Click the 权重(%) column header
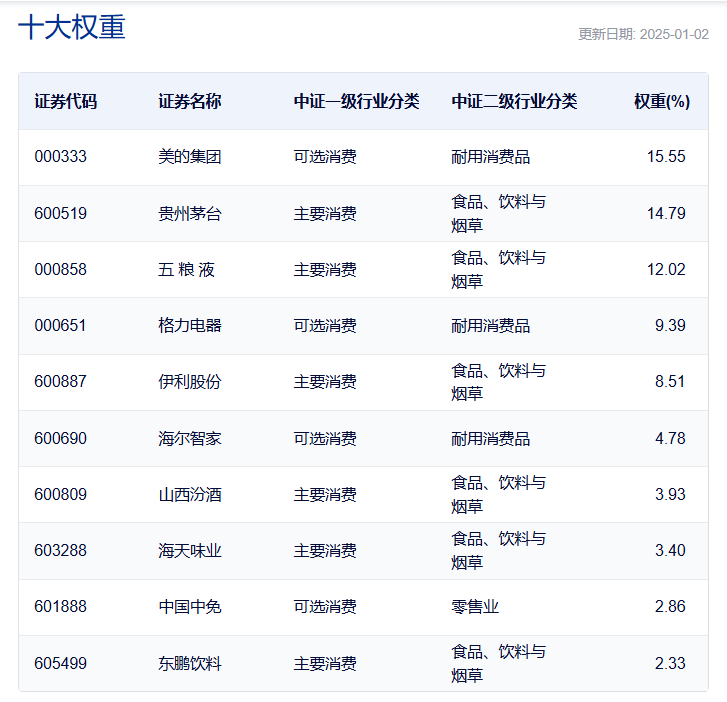 click(x=662, y=102)
